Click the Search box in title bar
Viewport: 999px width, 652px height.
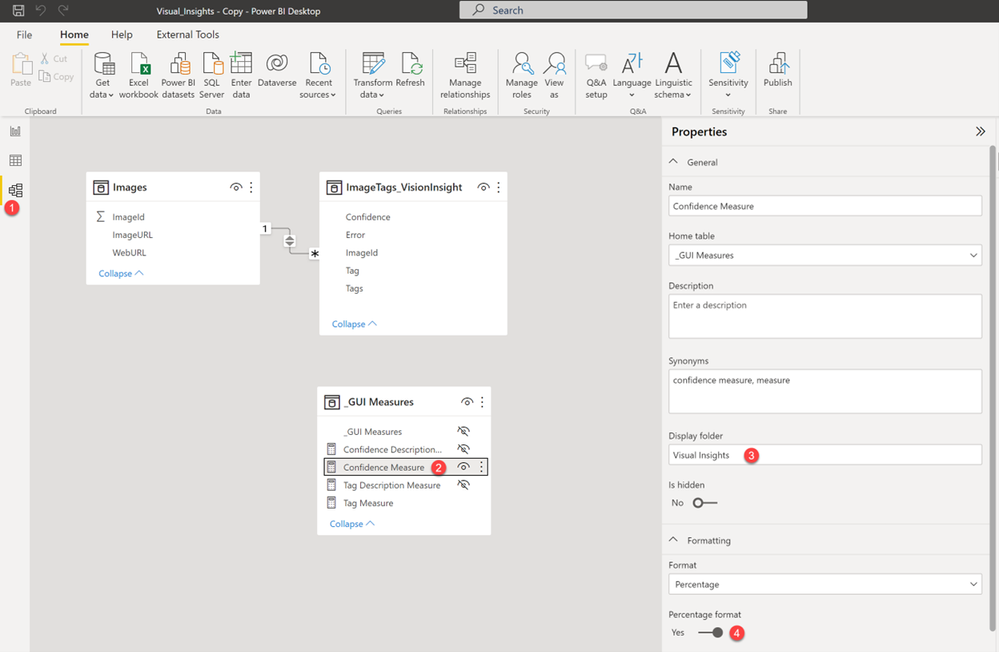tap(633, 10)
